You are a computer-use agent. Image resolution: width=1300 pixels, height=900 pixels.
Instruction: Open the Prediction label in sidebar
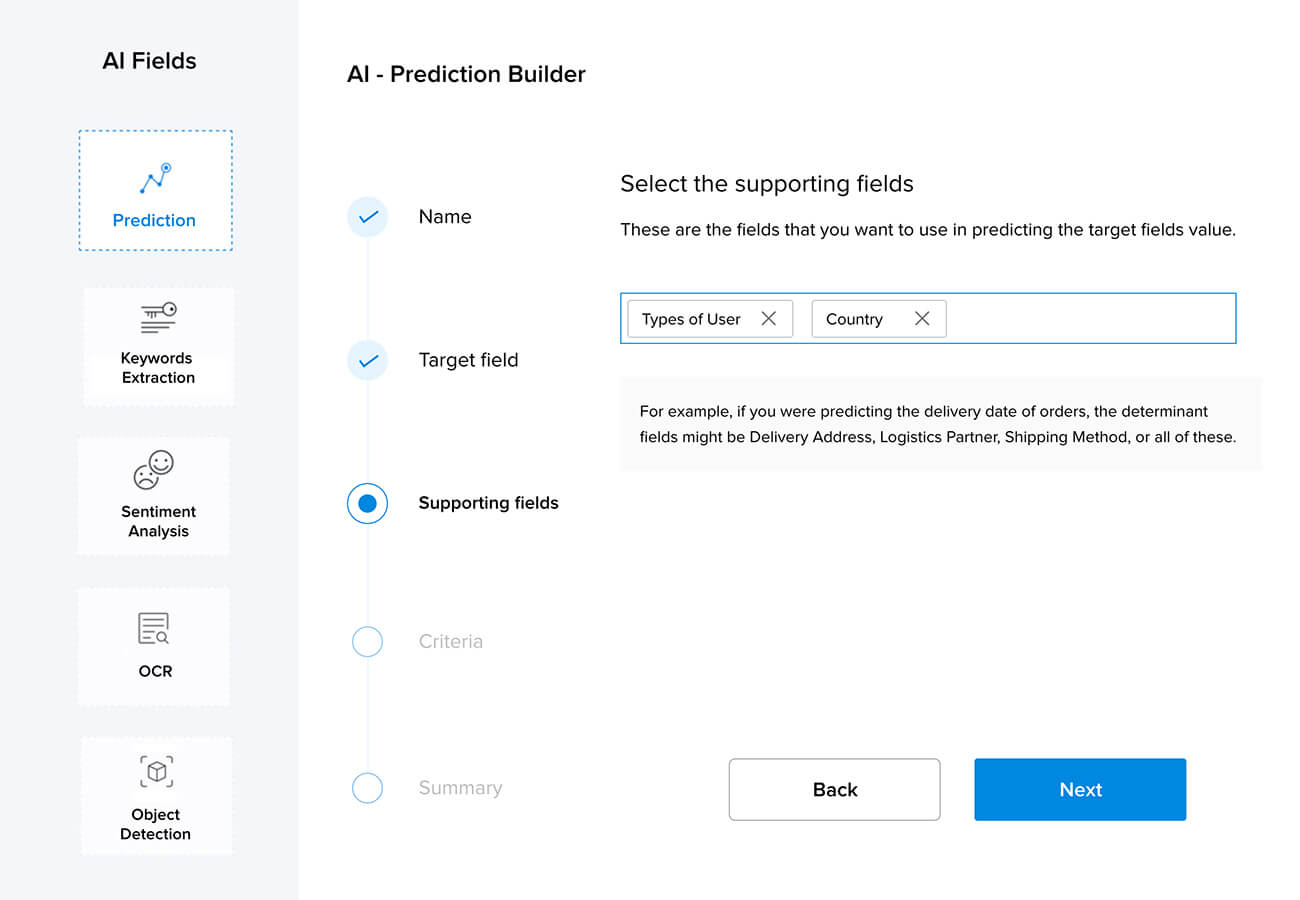pos(154,221)
